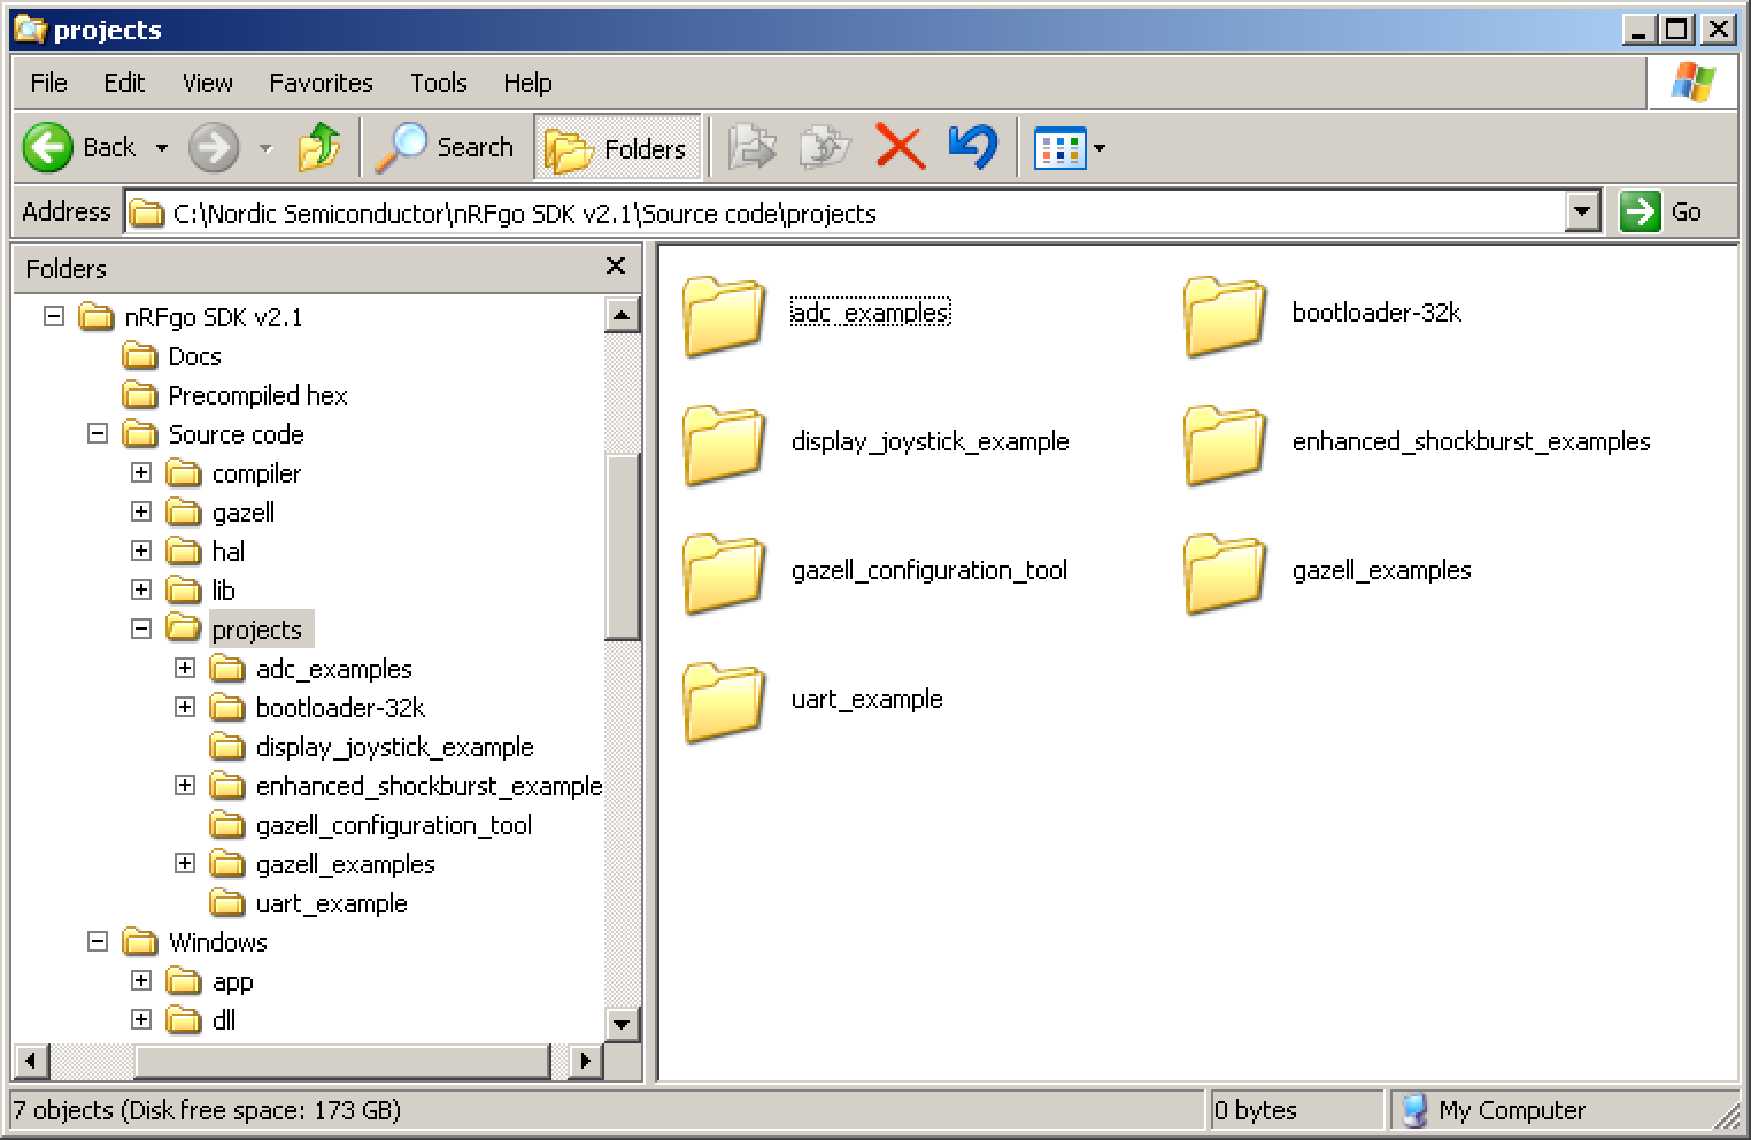Select Docs folder in the tree
This screenshot has height=1140, width=1751.
(195, 357)
